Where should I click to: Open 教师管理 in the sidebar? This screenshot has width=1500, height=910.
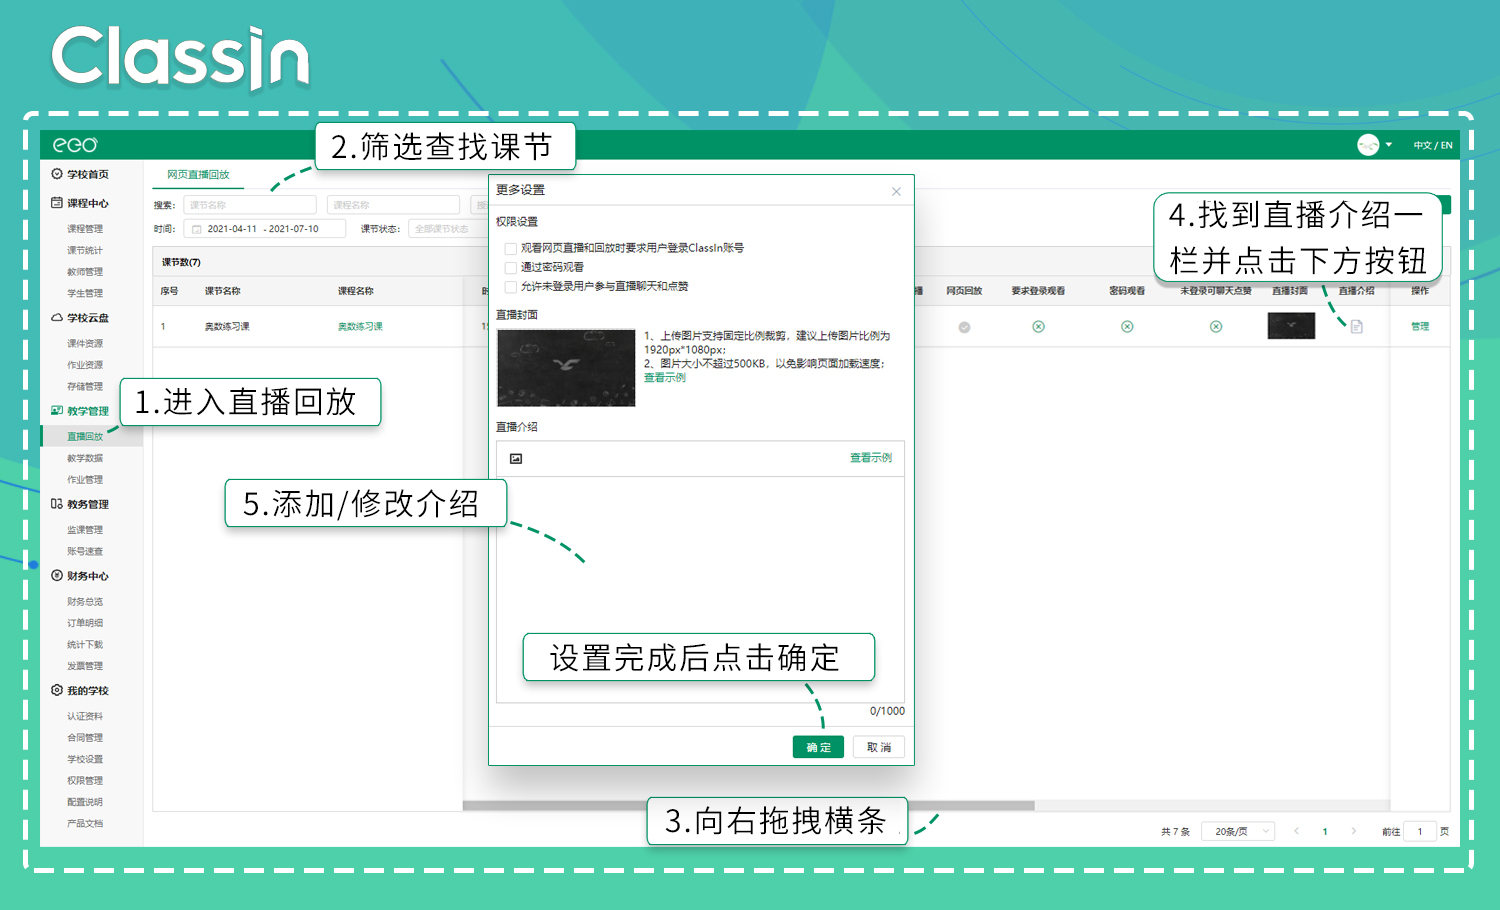(85, 272)
